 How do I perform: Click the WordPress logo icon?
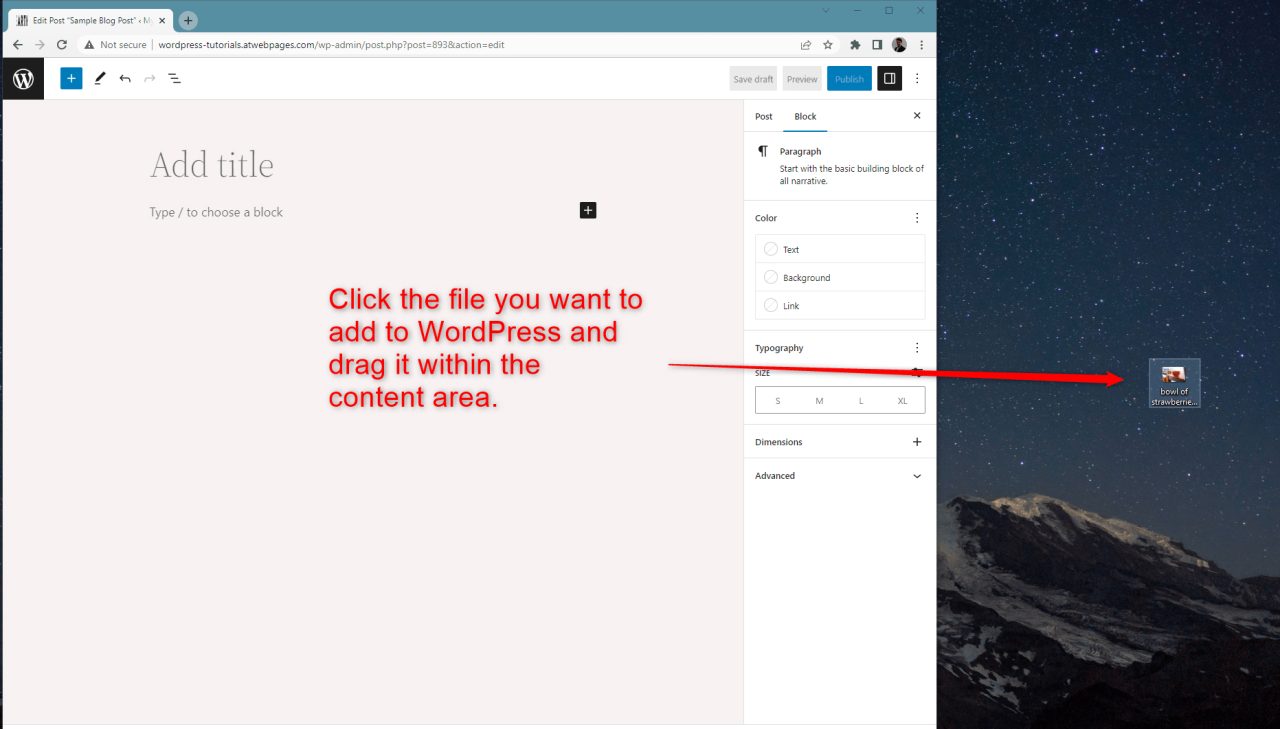22,78
